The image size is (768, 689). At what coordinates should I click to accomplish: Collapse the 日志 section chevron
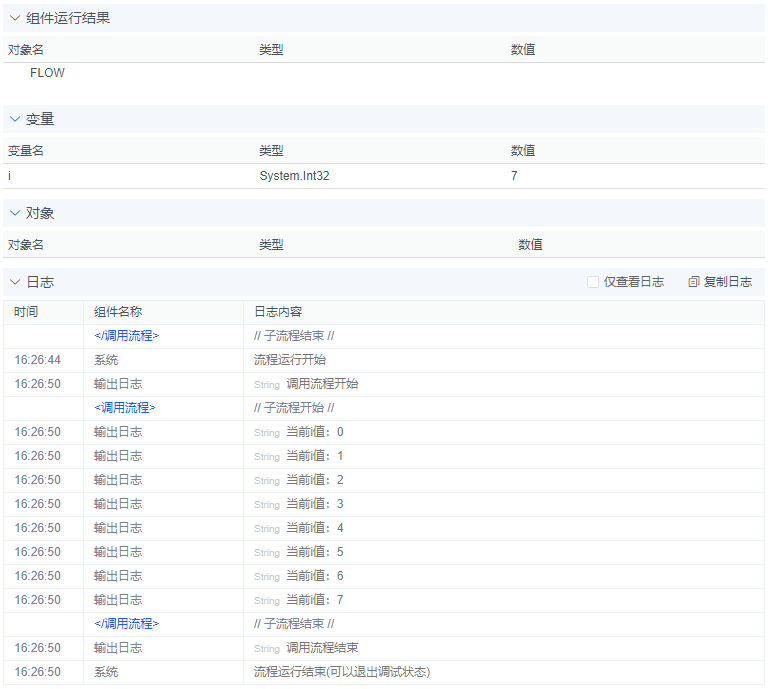15,282
